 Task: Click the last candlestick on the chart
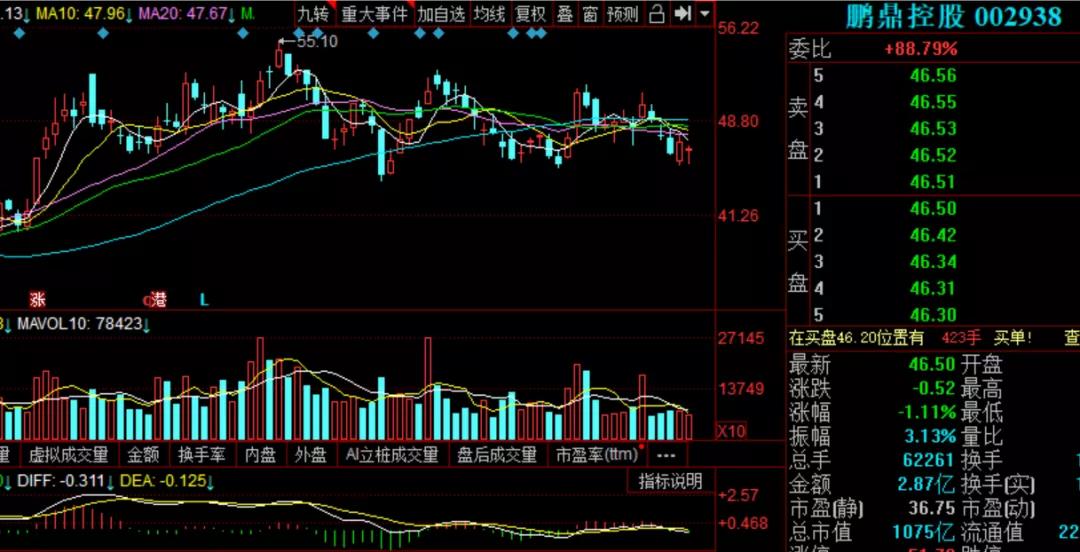tap(689, 154)
